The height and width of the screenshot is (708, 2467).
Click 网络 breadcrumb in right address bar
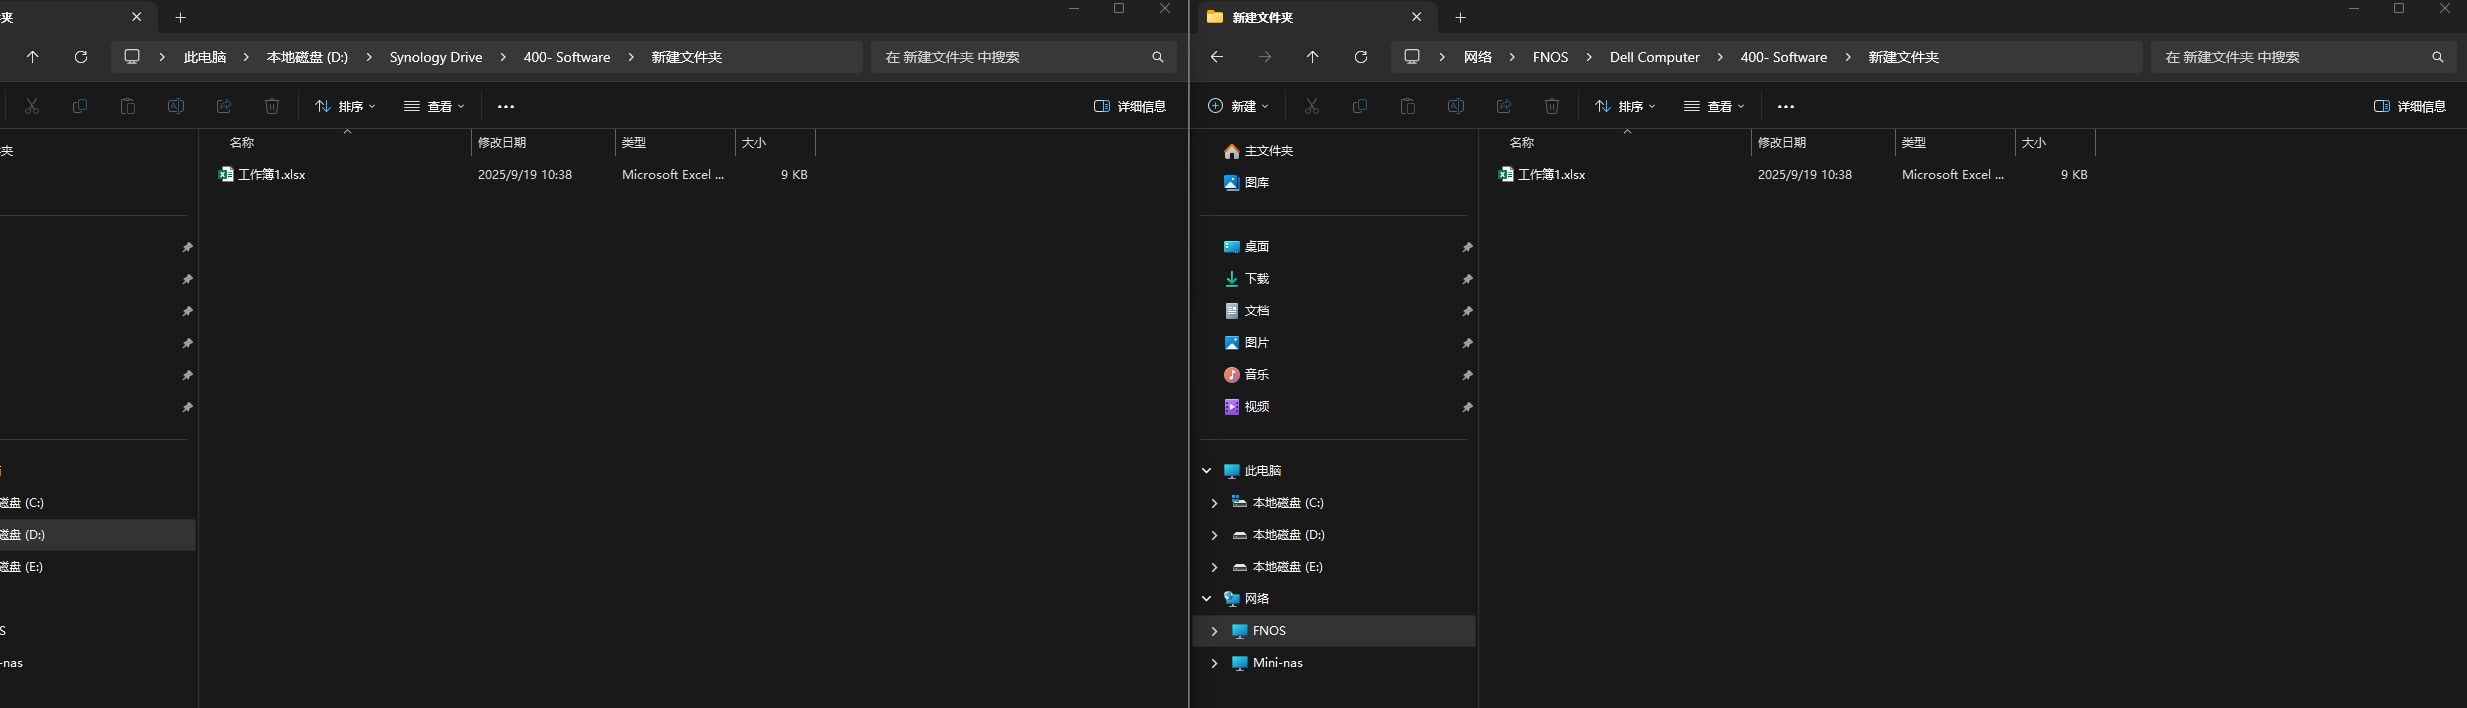[x=1478, y=57]
